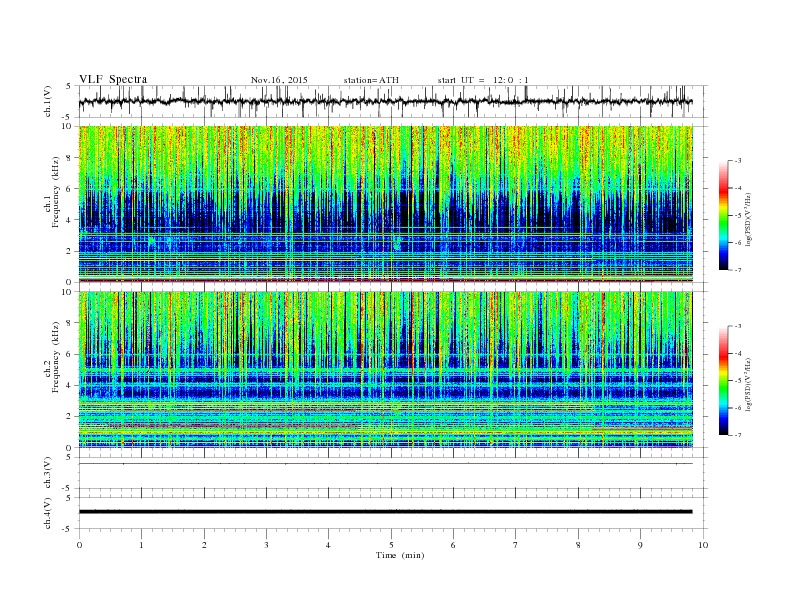Screen dimensions: 792x612
Task: Click the '-3' value on ch.1 colorbar
Action: click(x=738, y=161)
